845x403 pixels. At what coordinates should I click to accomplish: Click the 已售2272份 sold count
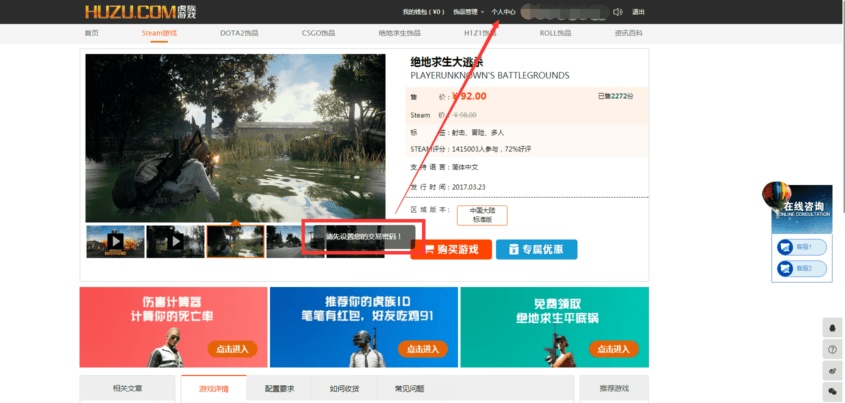point(615,96)
